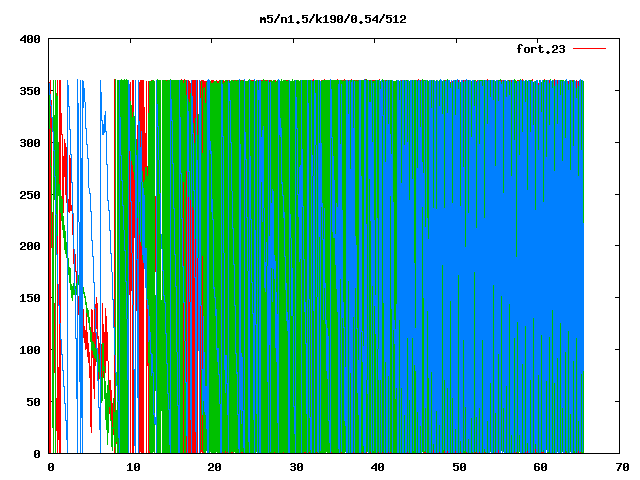Click the red legend line sample

589,49
